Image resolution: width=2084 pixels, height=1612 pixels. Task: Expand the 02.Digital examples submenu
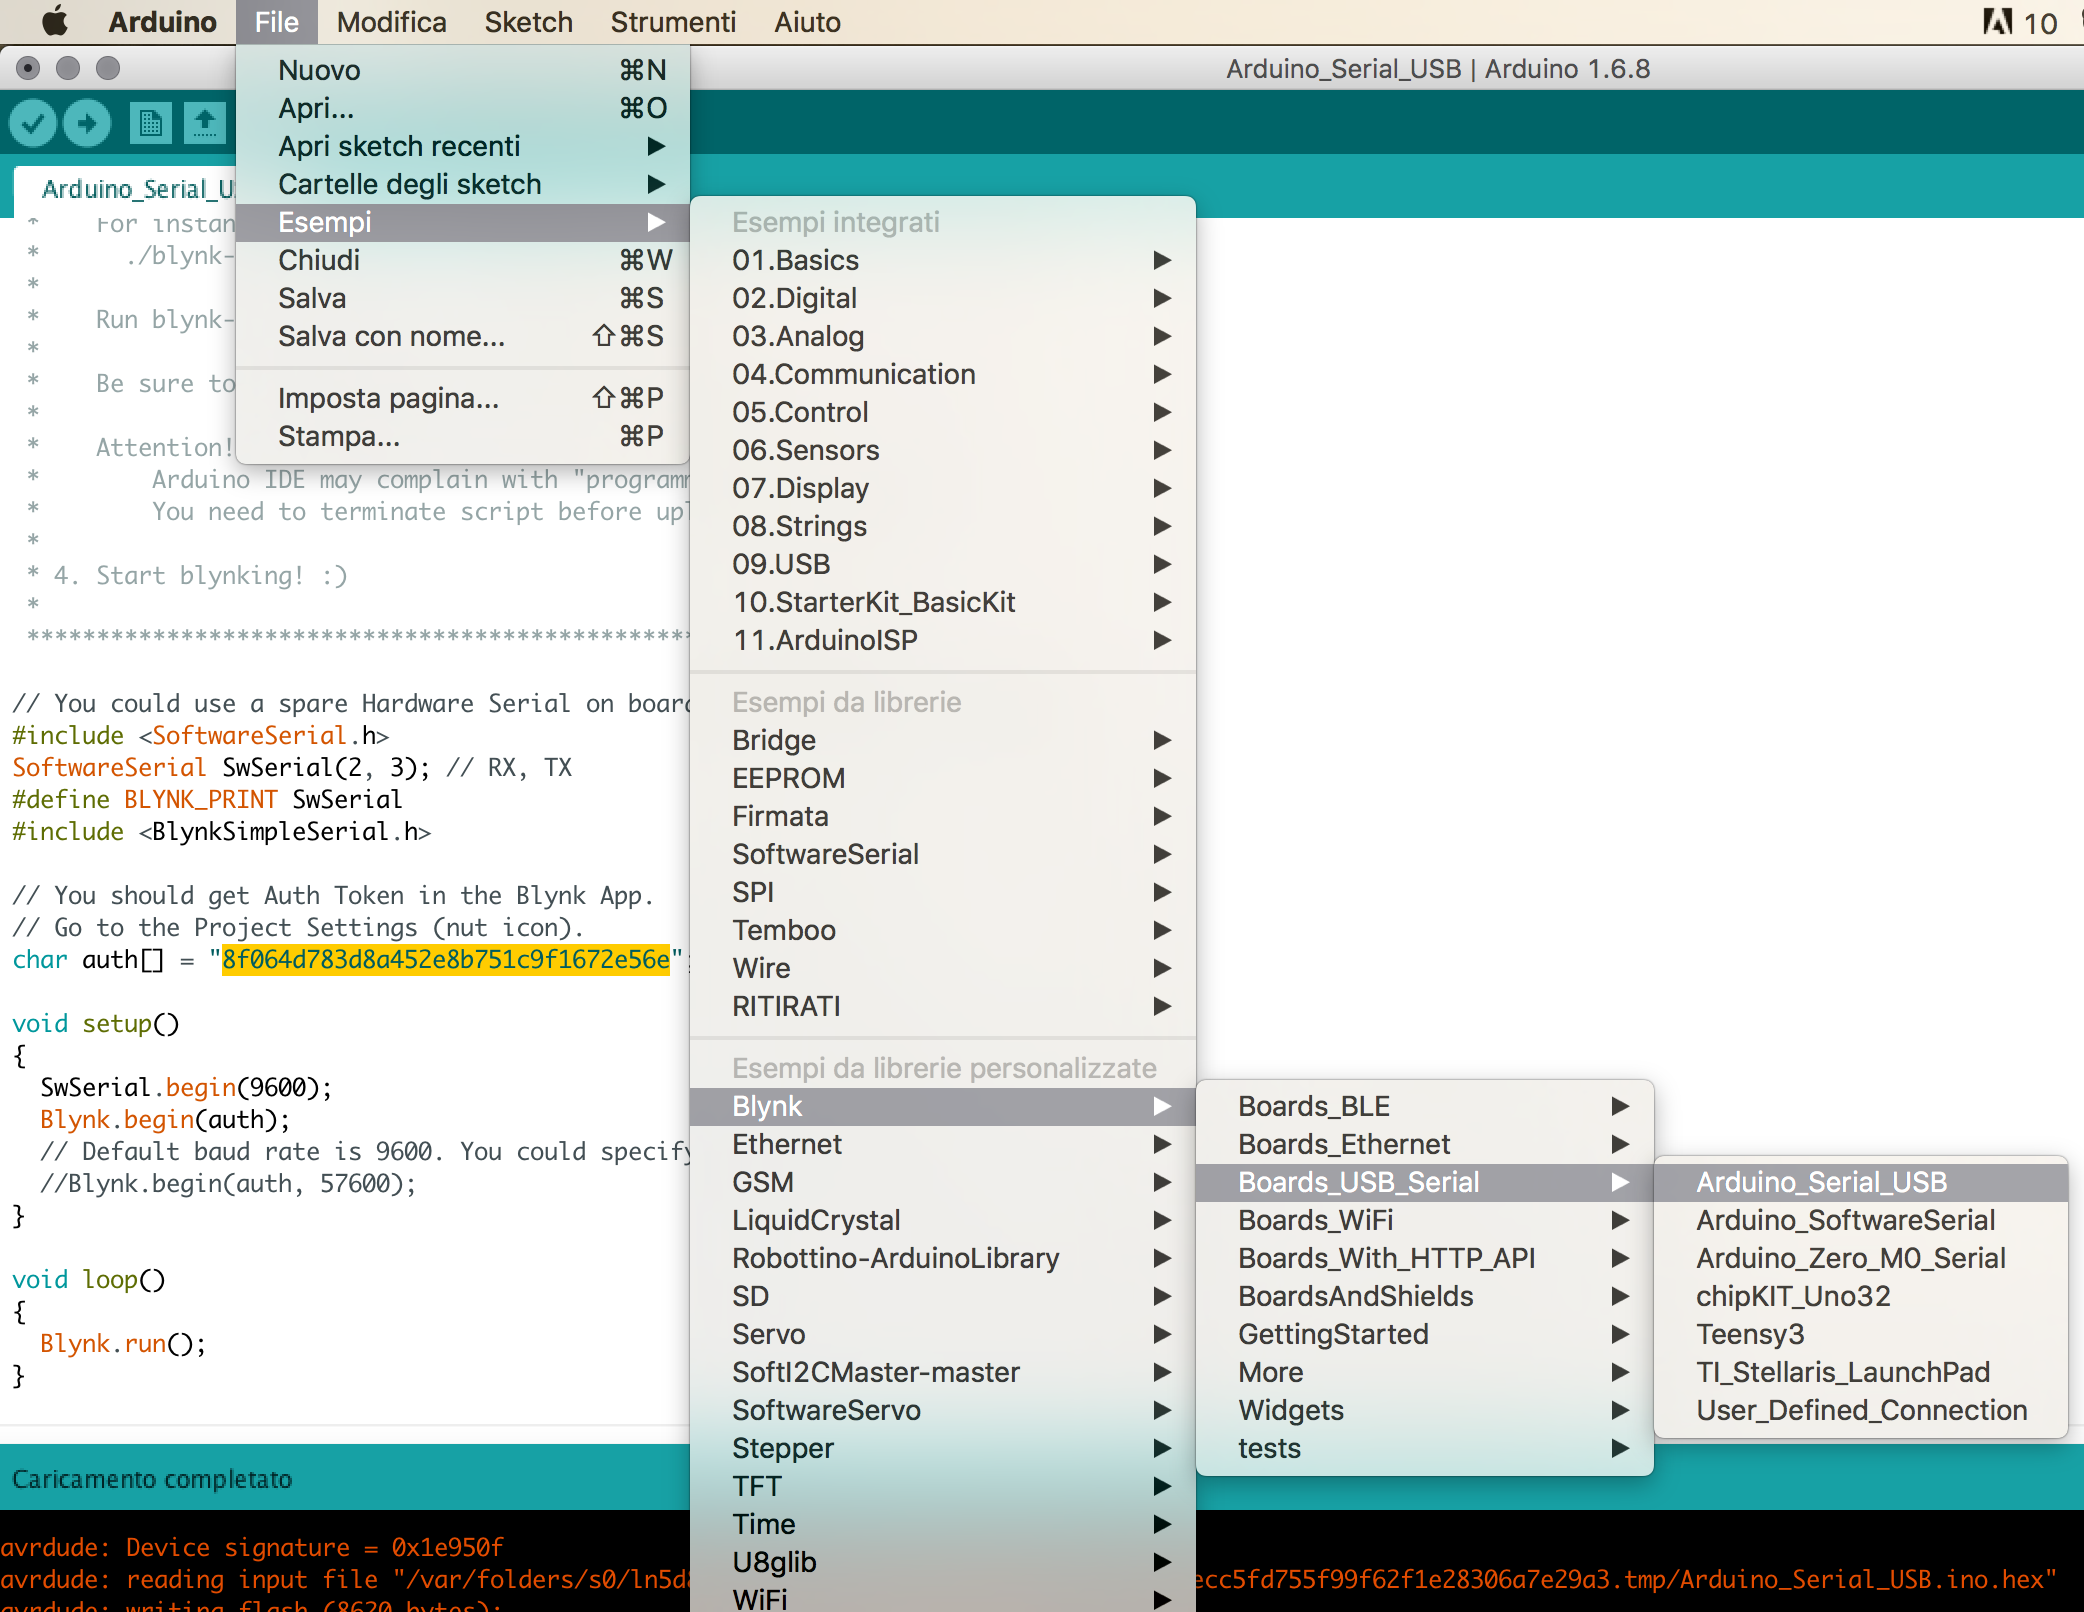click(x=943, y=298)
